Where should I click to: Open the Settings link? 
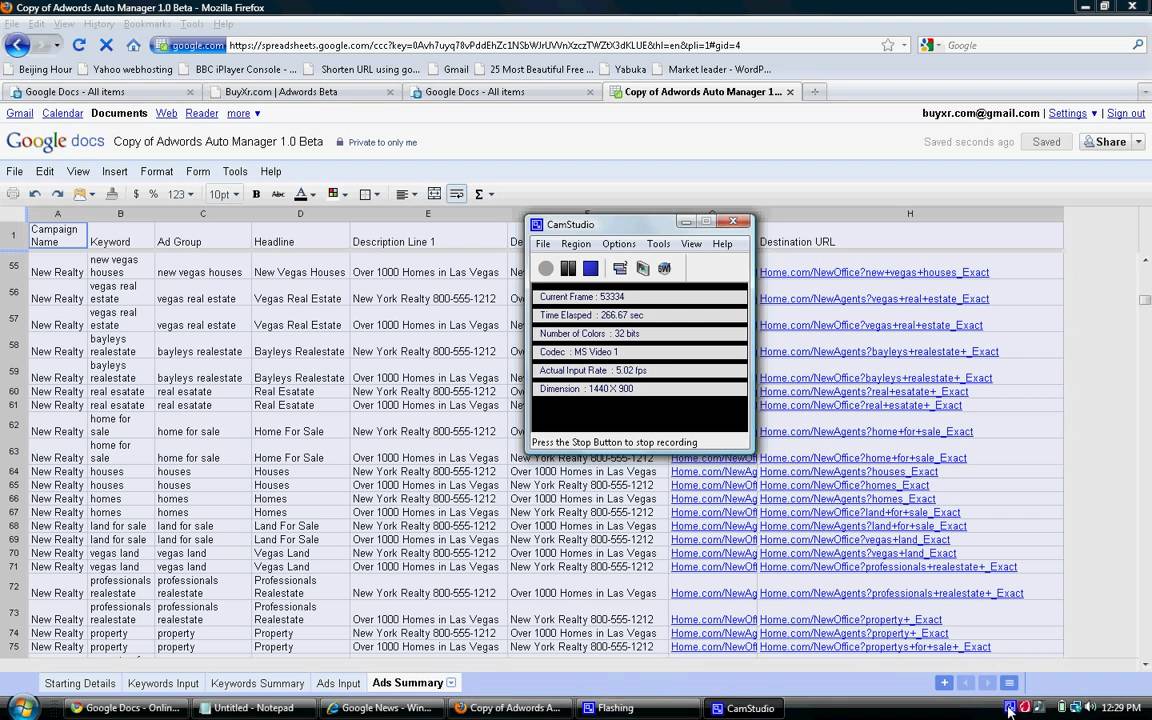[1067, 113]
